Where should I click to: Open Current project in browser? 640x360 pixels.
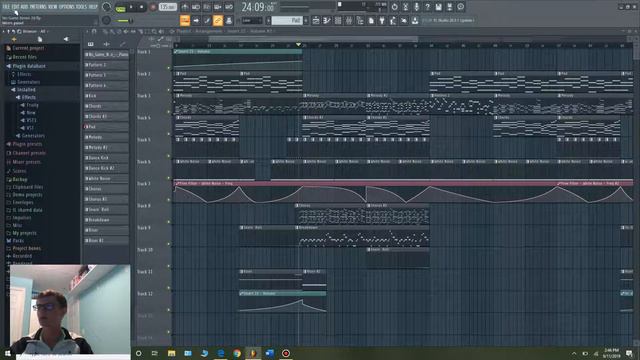[x=28, y=48]
